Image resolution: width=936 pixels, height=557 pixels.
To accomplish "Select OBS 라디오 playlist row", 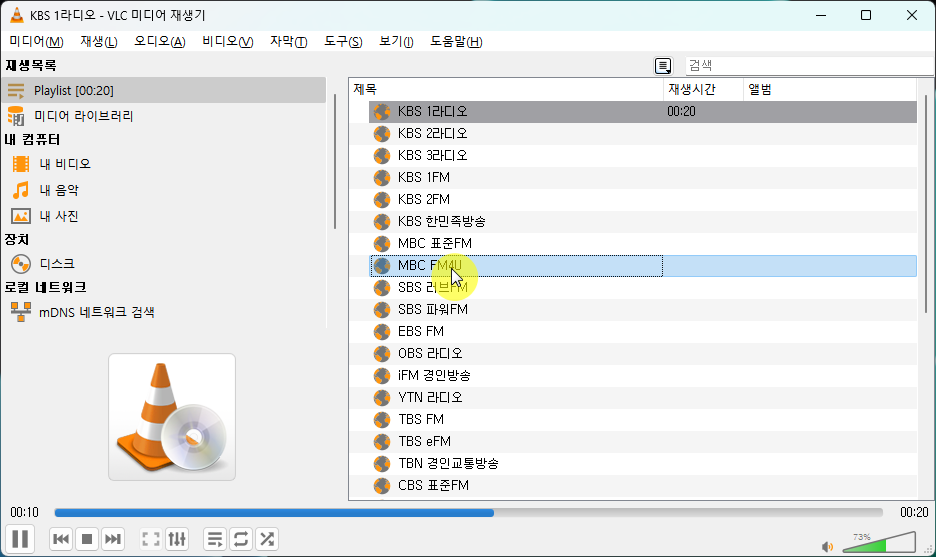I will pyautogui.click(x=643, y=353).
